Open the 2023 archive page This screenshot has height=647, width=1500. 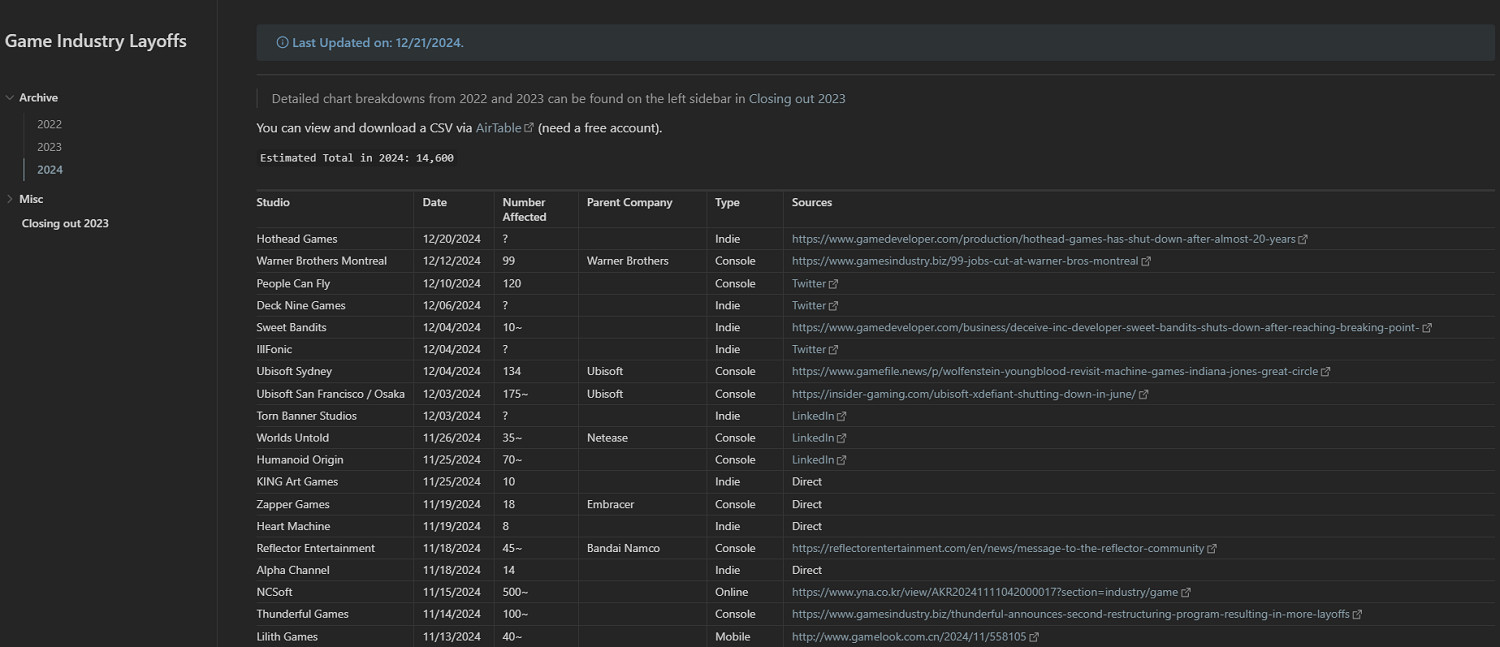pyautogui.click(x=49, y=147)
